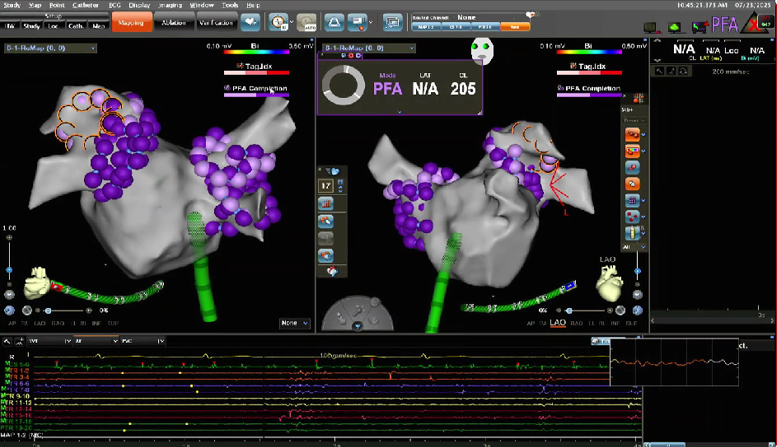Click the Verification button
Viewport: 777px width, 447px height.
[215, 21]
